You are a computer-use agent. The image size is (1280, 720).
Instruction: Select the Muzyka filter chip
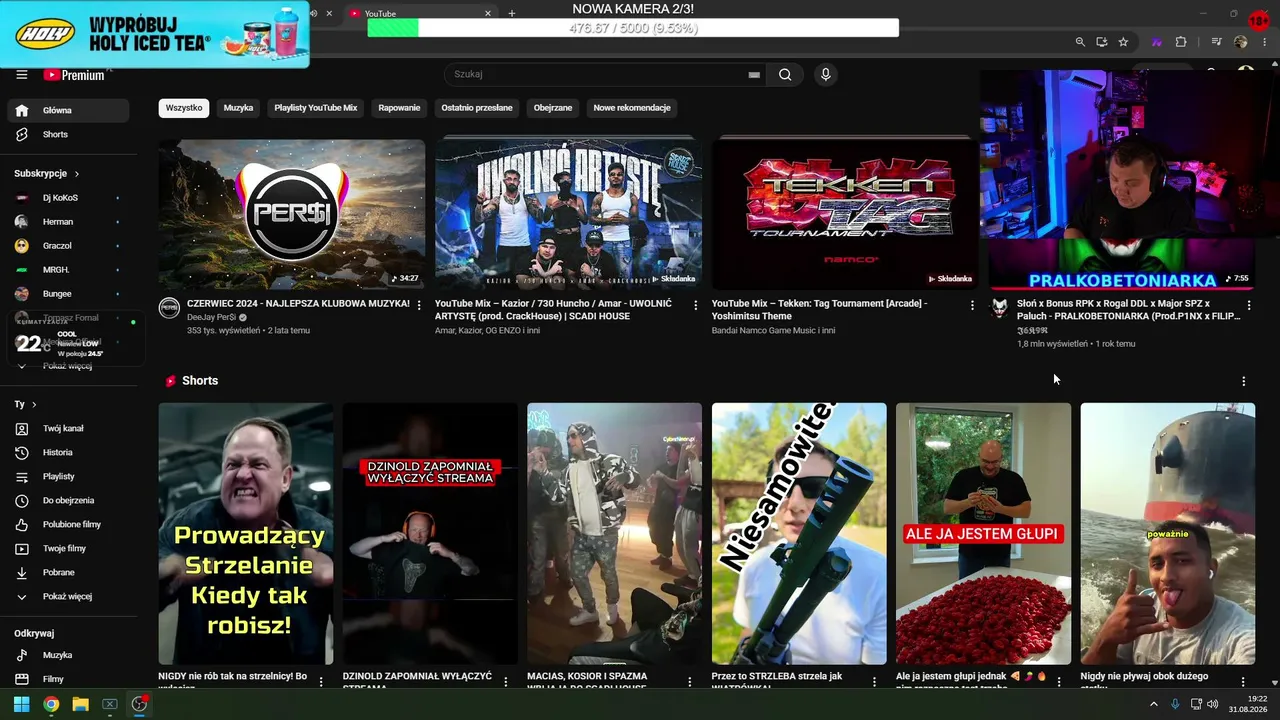[238, 108]
